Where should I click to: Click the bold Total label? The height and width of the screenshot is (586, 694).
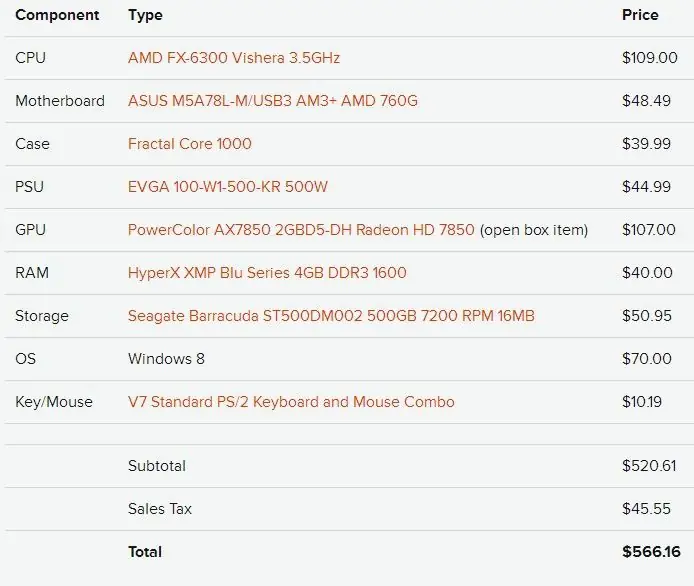145,552
